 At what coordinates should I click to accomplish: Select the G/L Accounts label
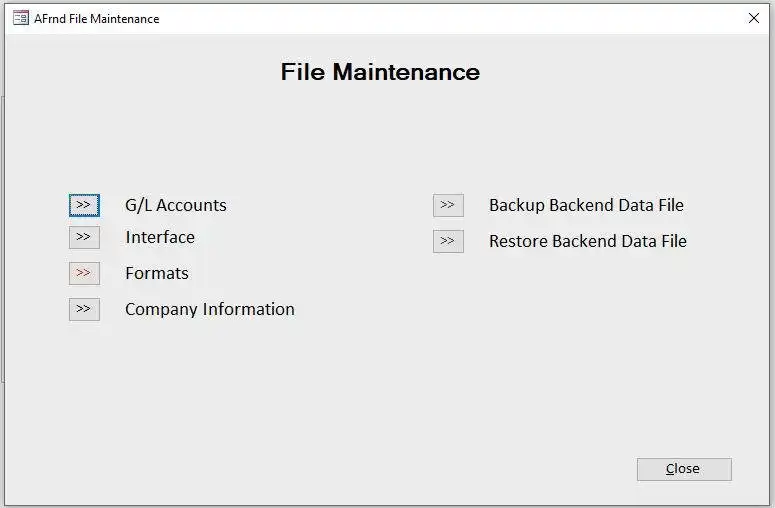(176, 205)
